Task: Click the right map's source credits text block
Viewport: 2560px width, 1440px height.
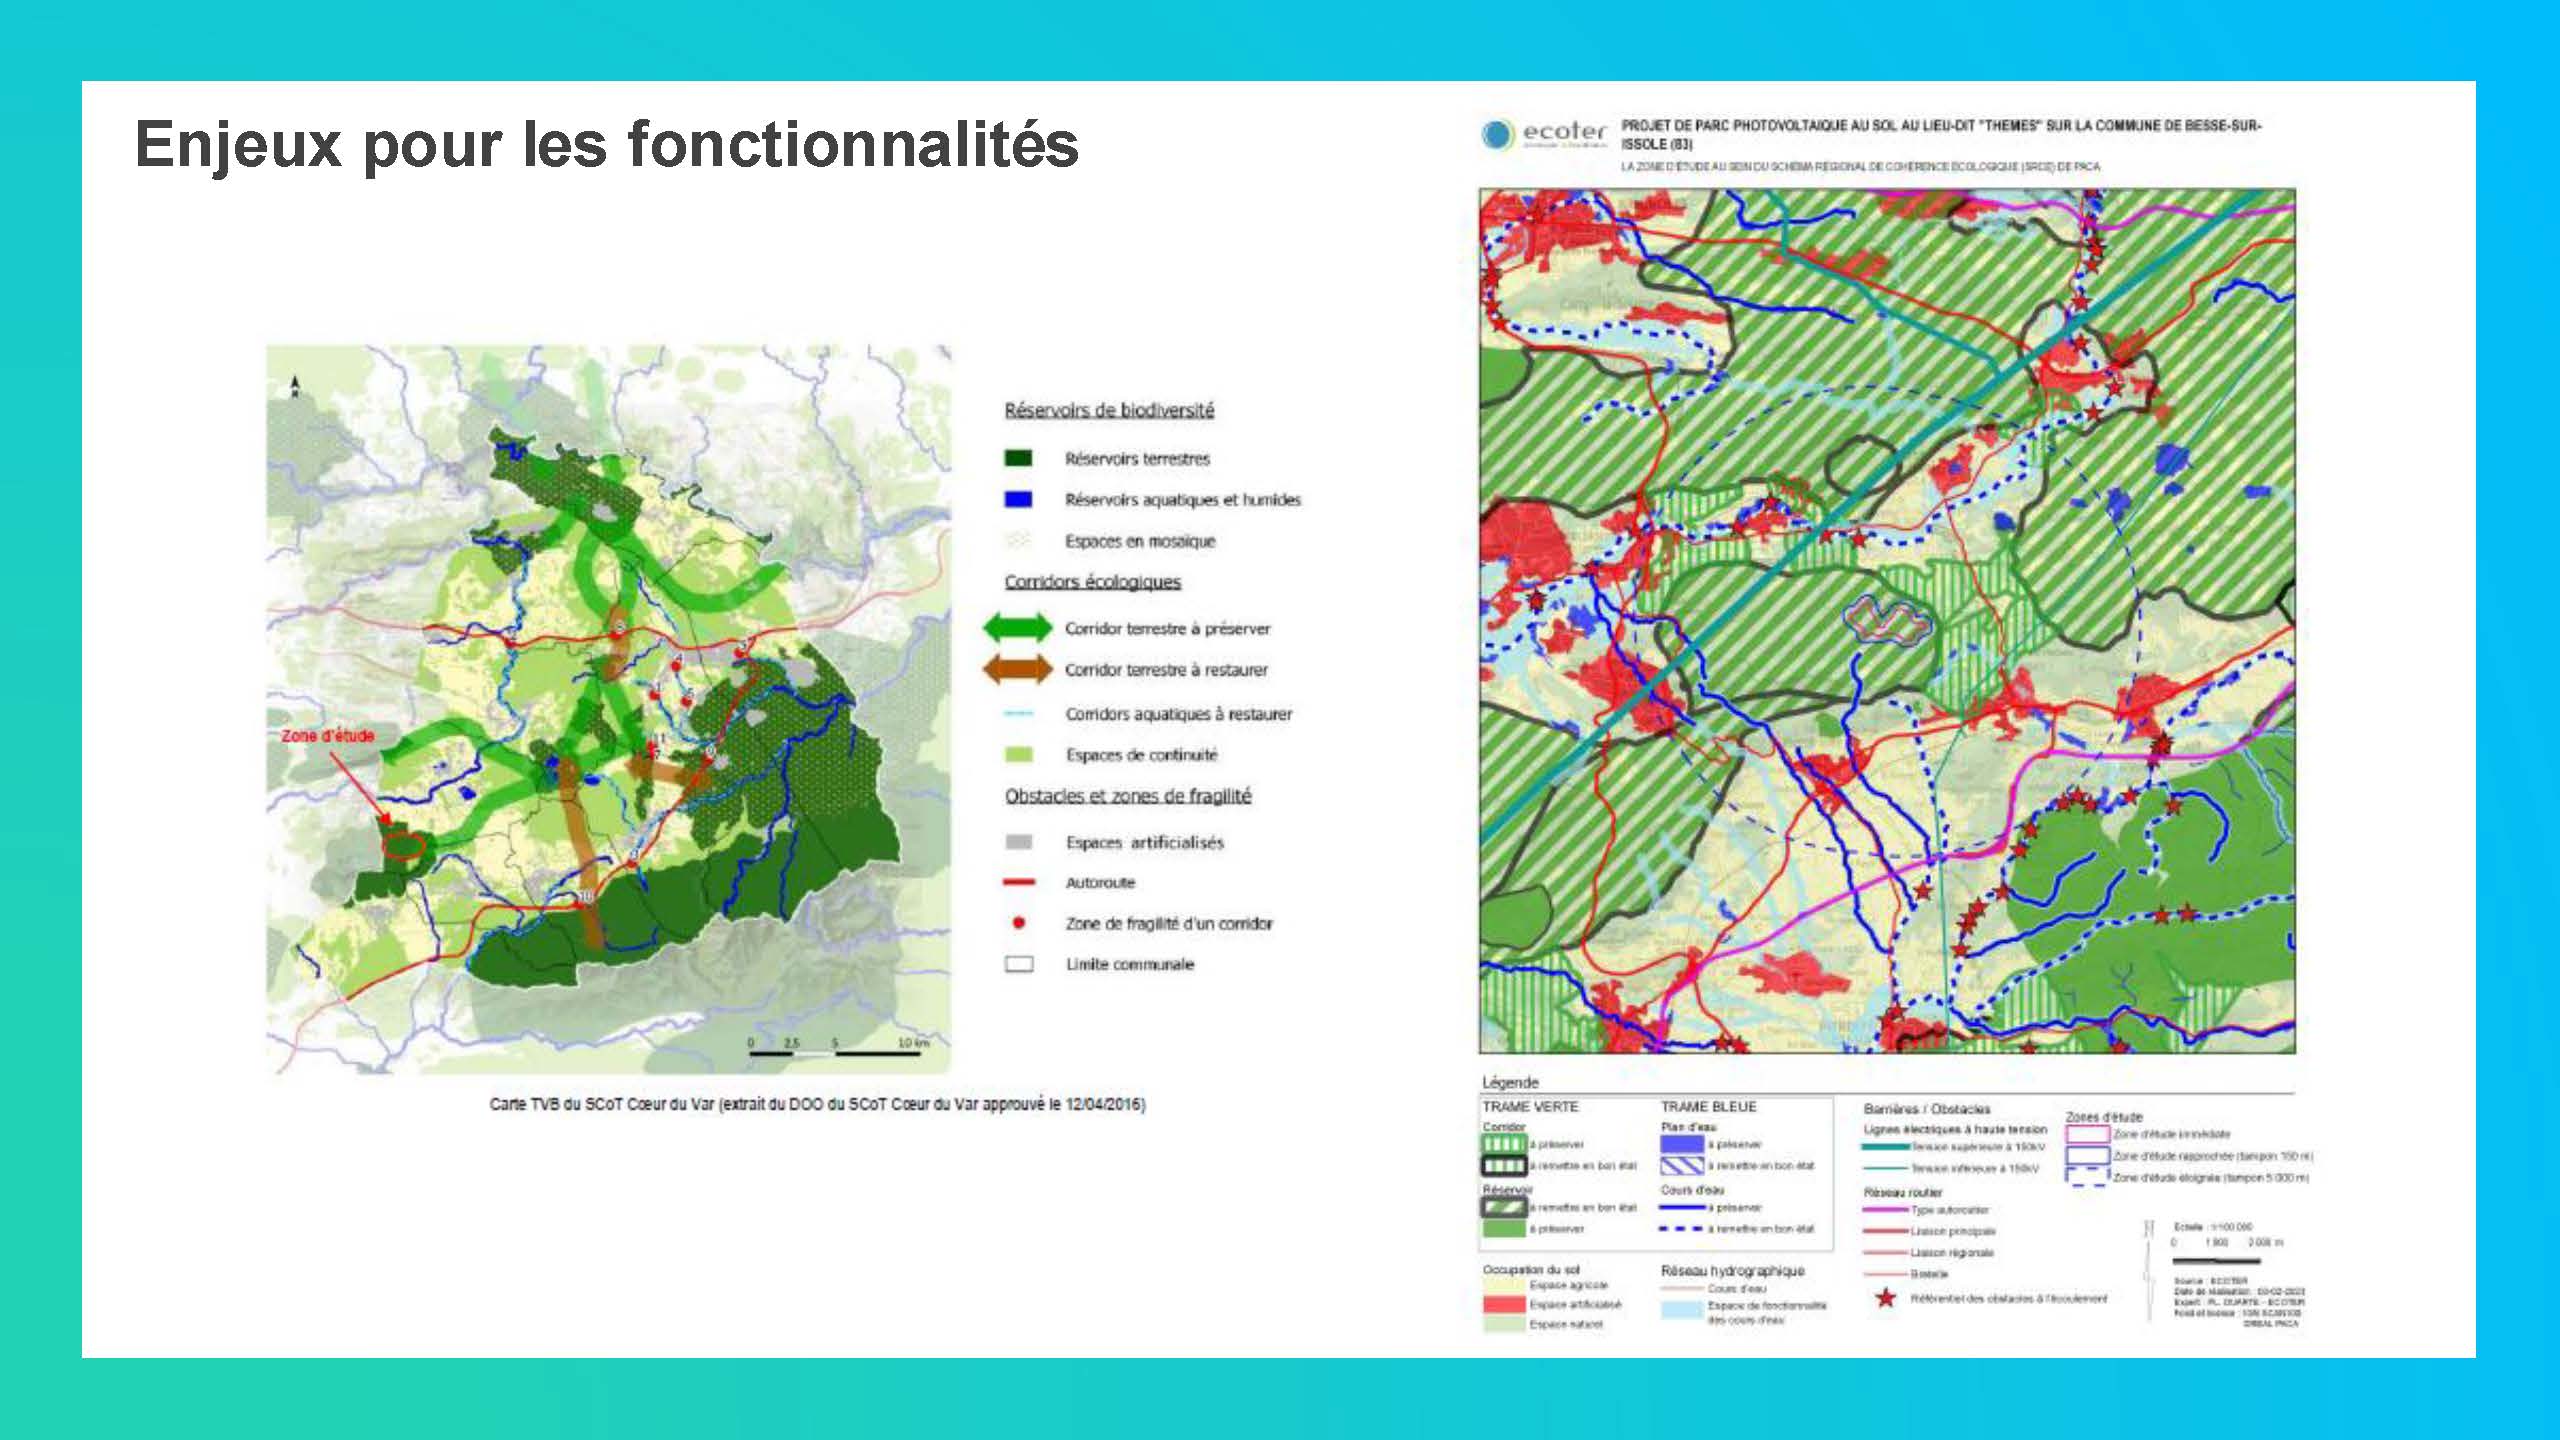Action: click(2239, 1302)
